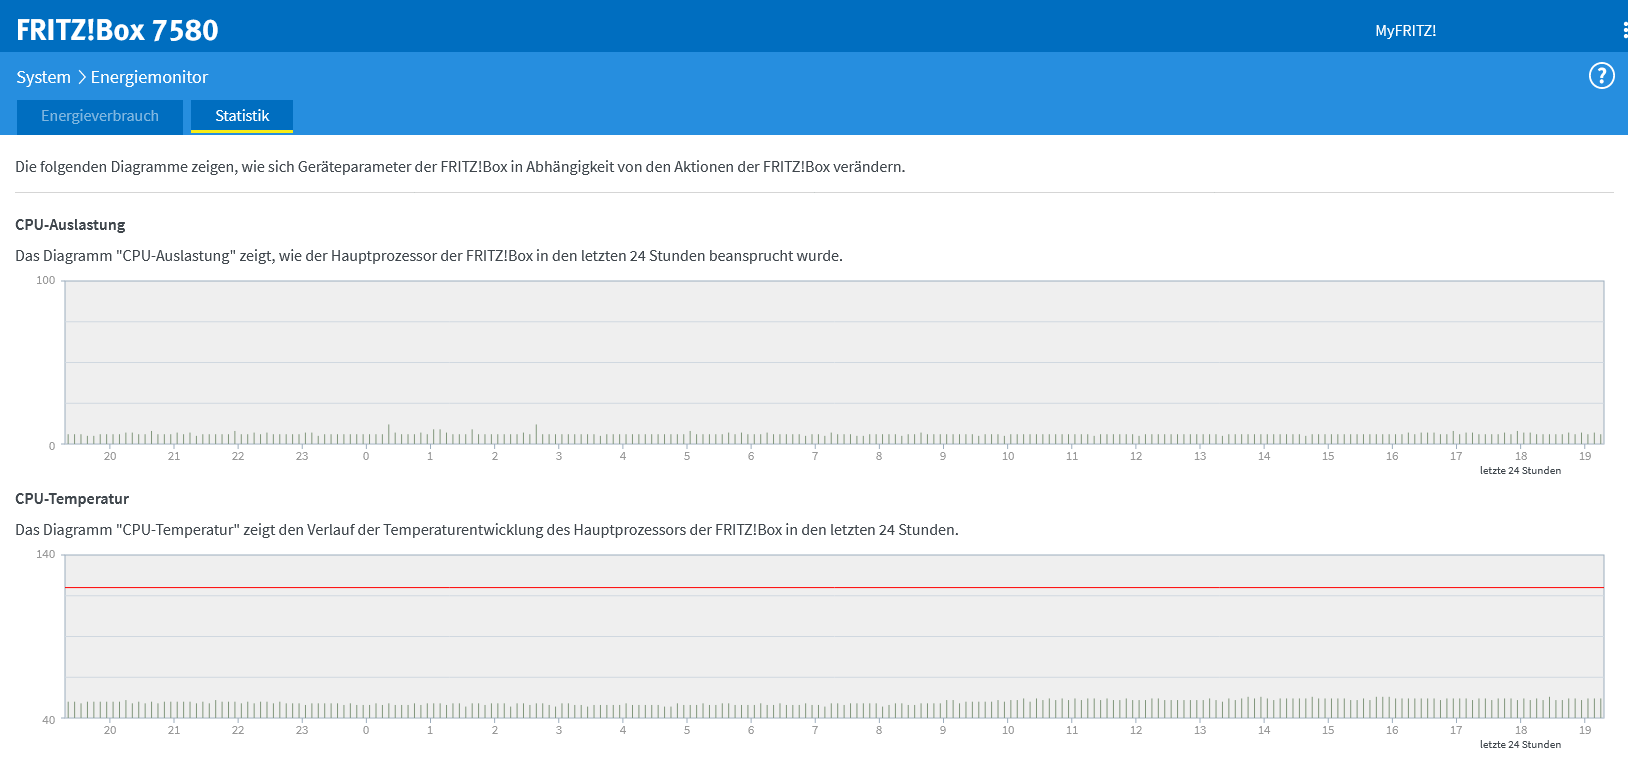Click Energiemonitor in the breadcrumb
The image size is (1628, 758).
149,77
